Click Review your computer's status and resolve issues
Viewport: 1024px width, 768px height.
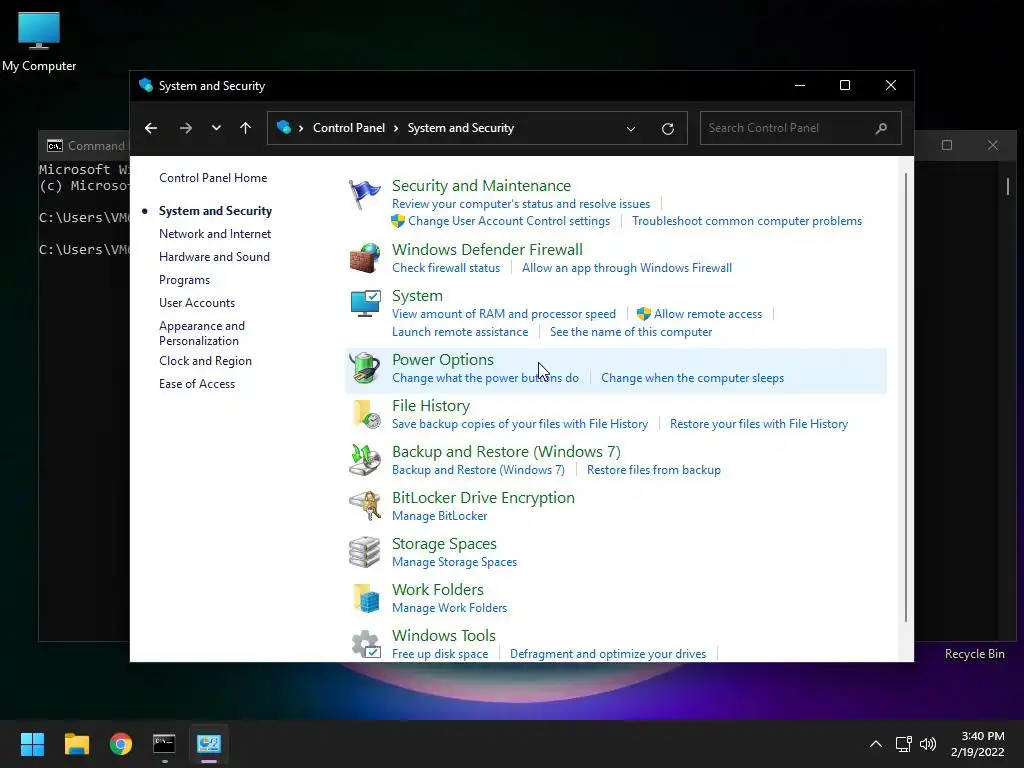click(x=521, y=204)
